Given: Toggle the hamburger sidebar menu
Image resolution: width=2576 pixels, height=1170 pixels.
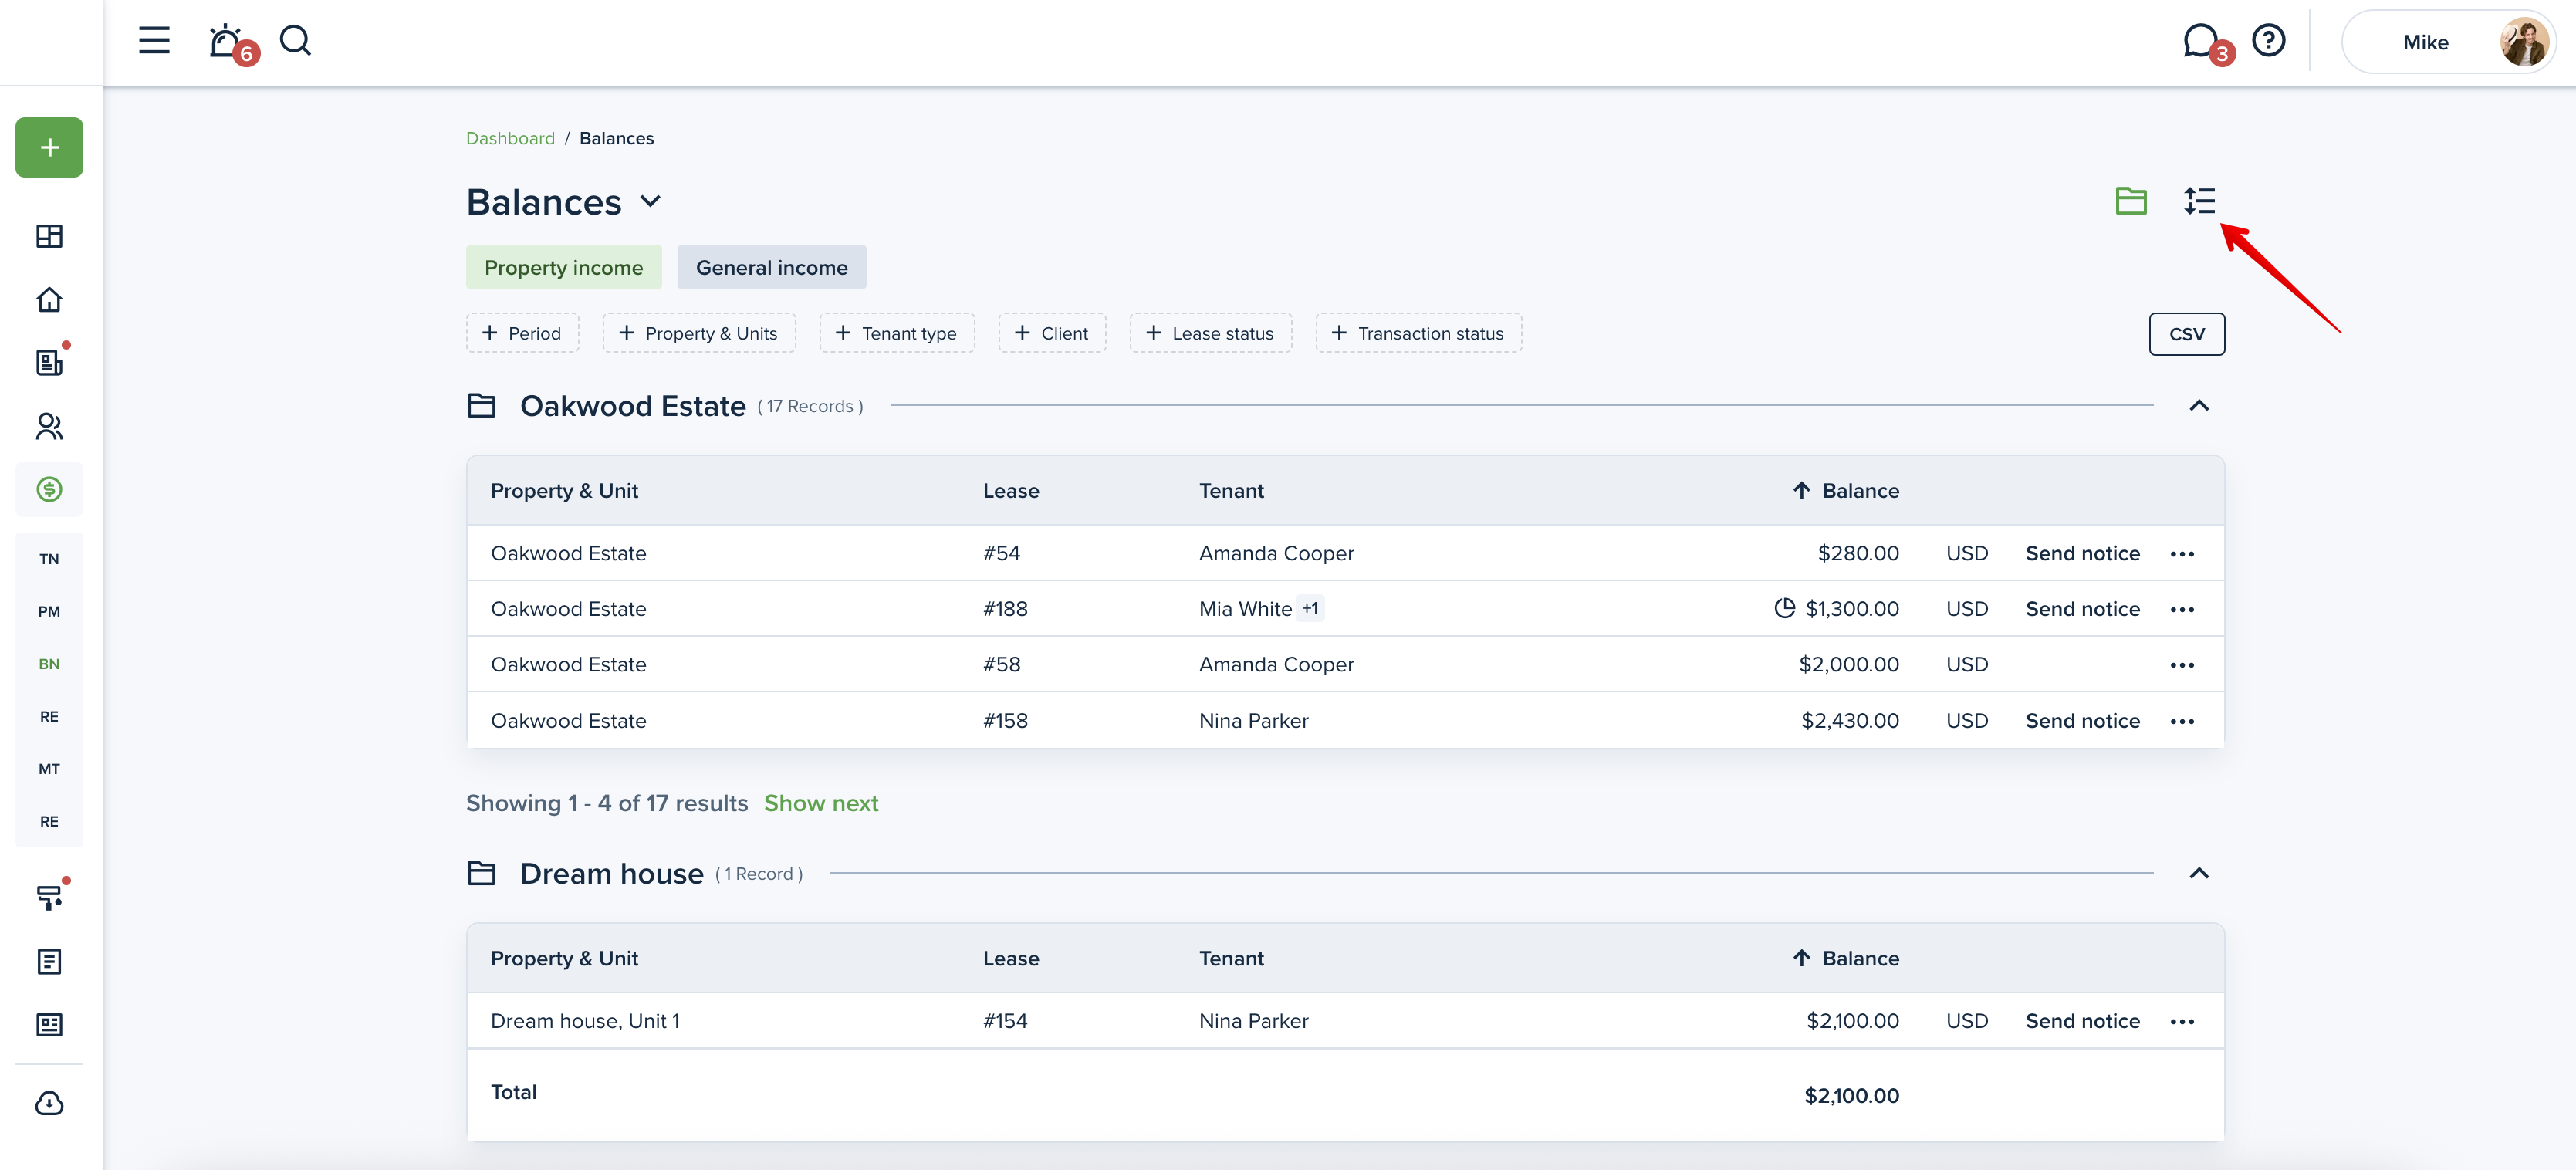Looking at the screenshot, I should click(154, 41).
